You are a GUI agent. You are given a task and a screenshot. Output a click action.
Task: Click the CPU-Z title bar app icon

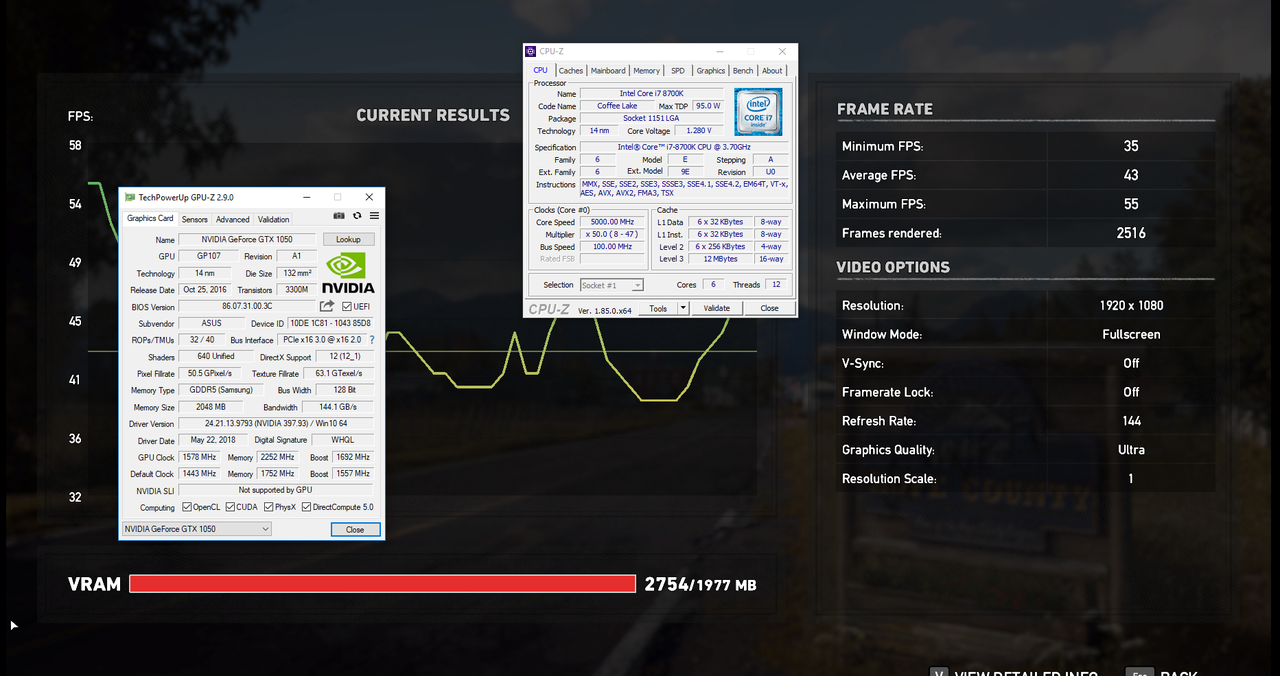click(x=530, y=51)
